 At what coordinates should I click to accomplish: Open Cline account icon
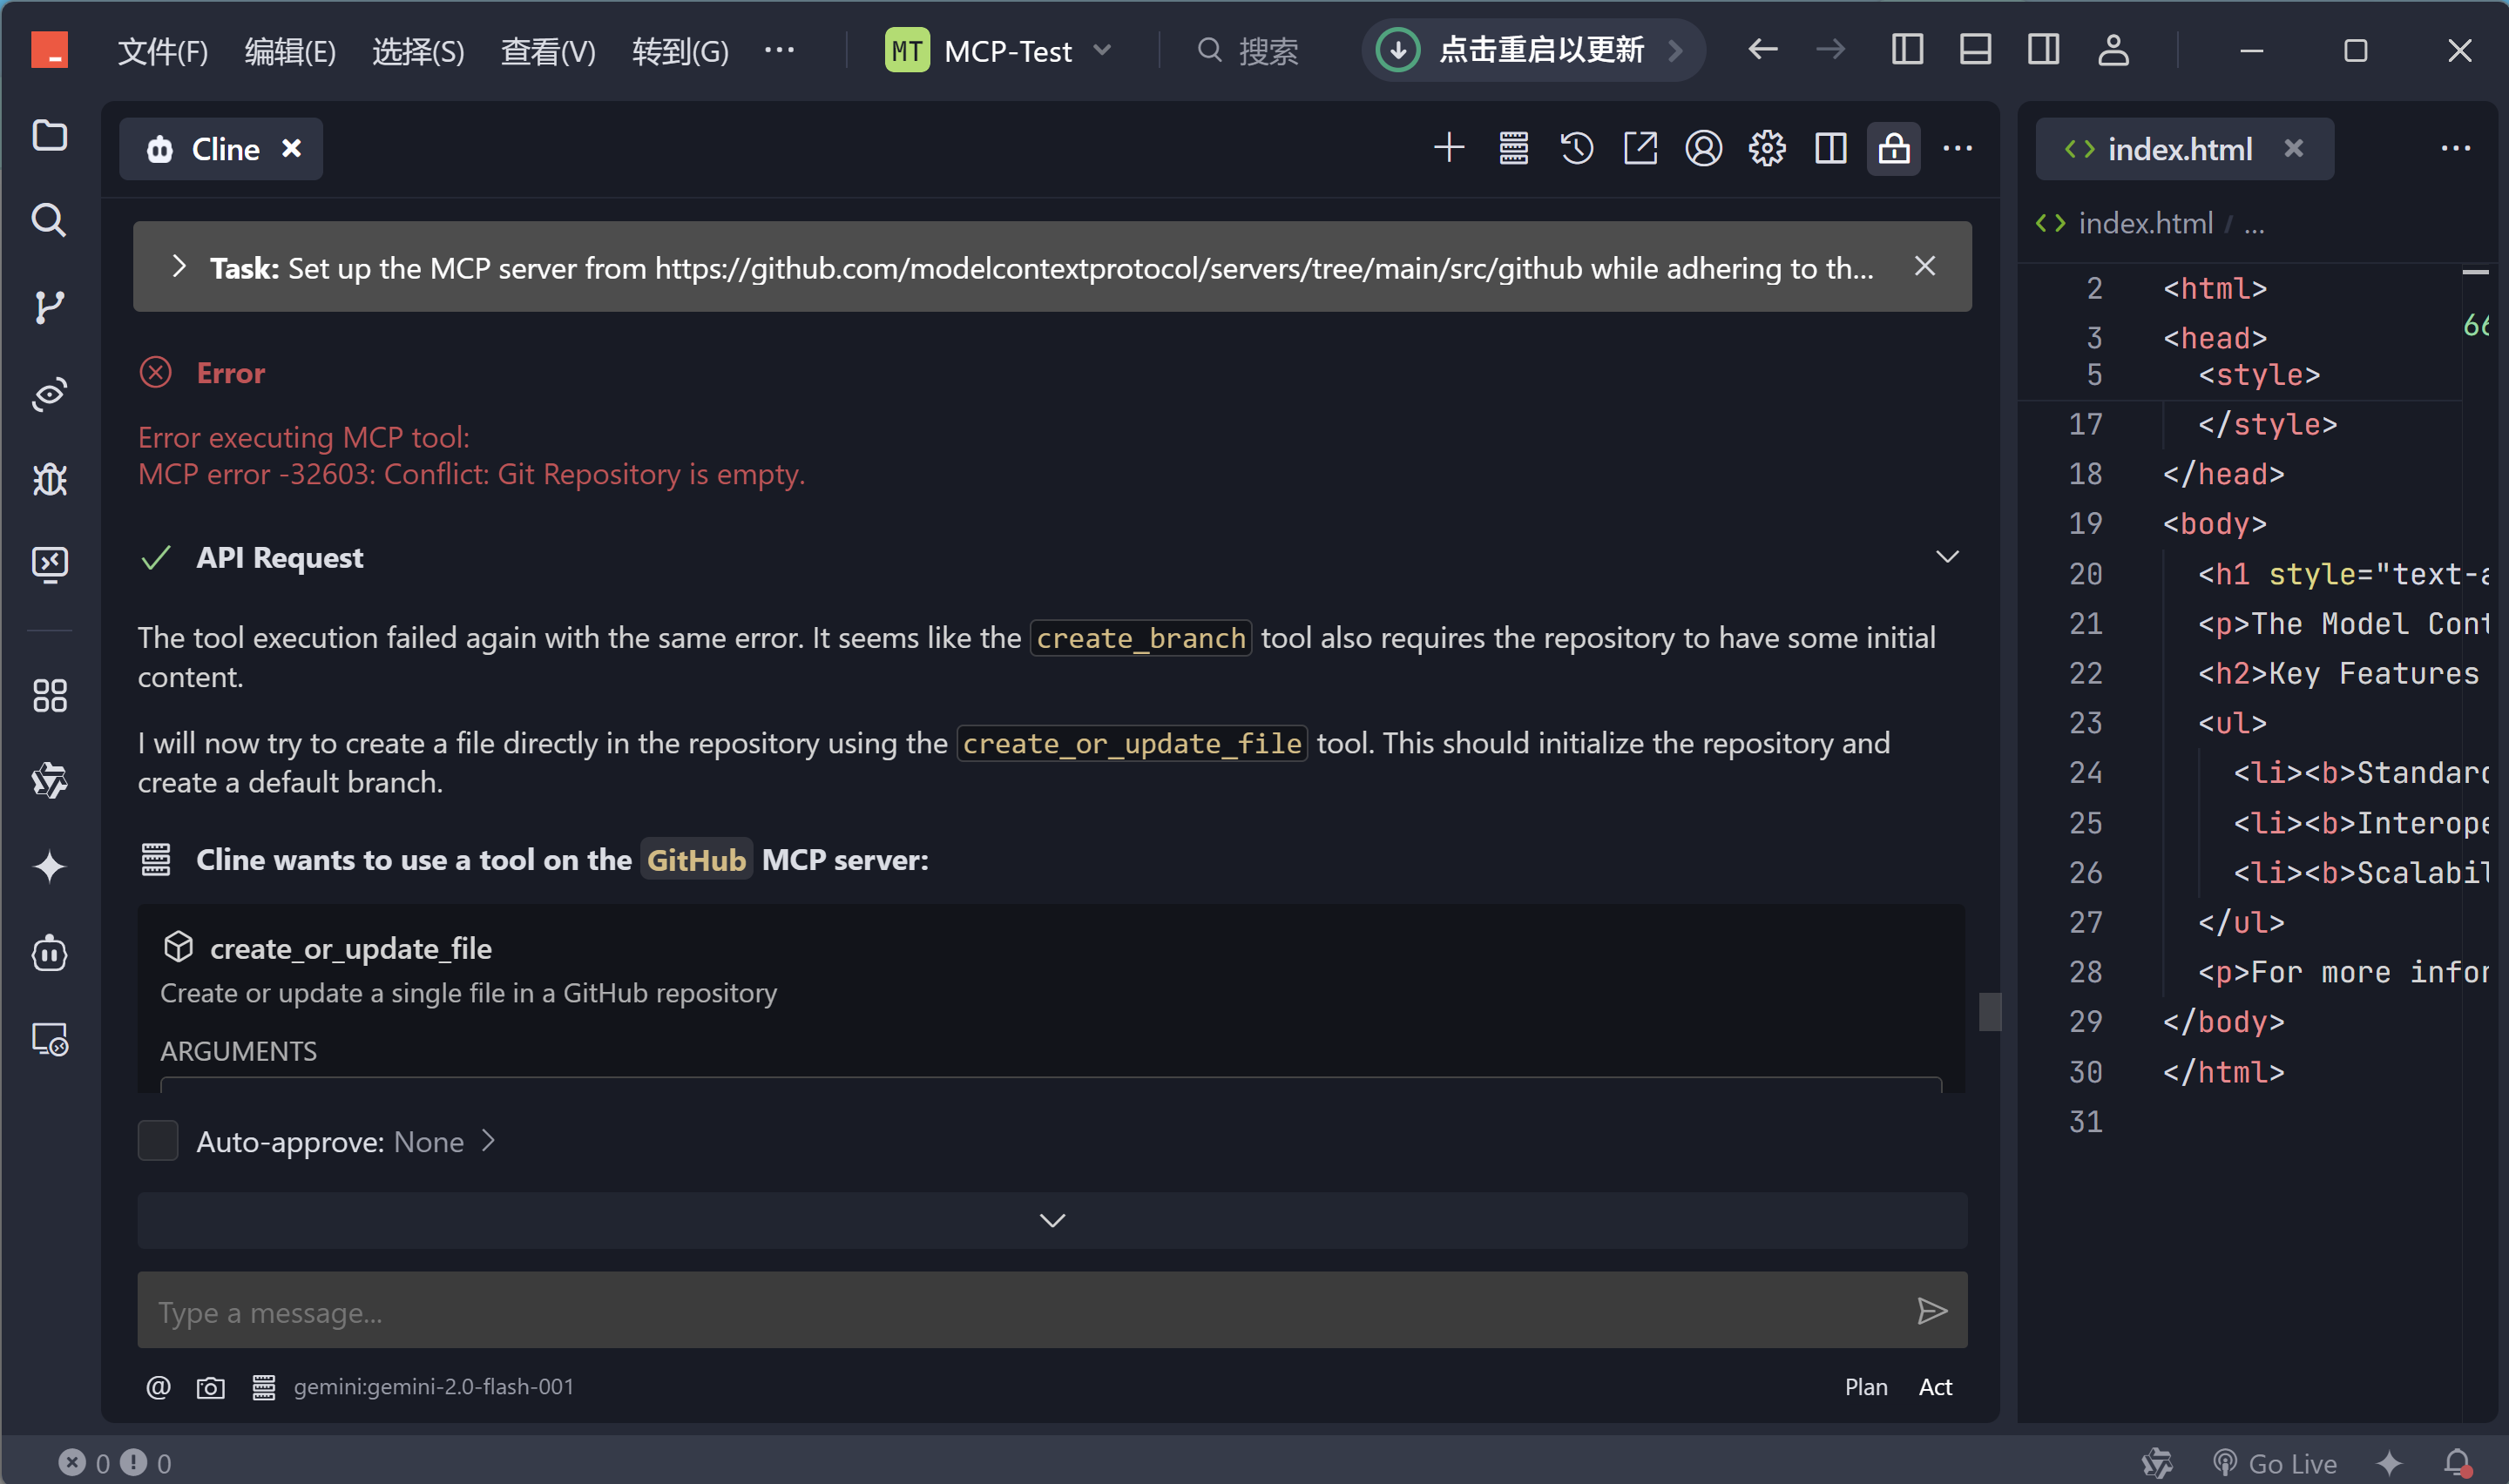[x=1703, y=149]
